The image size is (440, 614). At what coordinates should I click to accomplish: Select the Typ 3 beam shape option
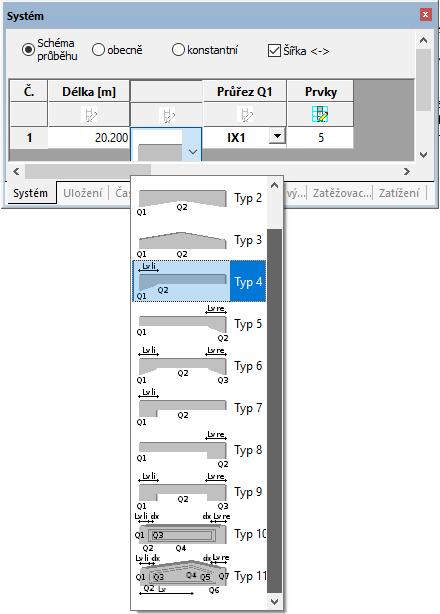point(200,240)
